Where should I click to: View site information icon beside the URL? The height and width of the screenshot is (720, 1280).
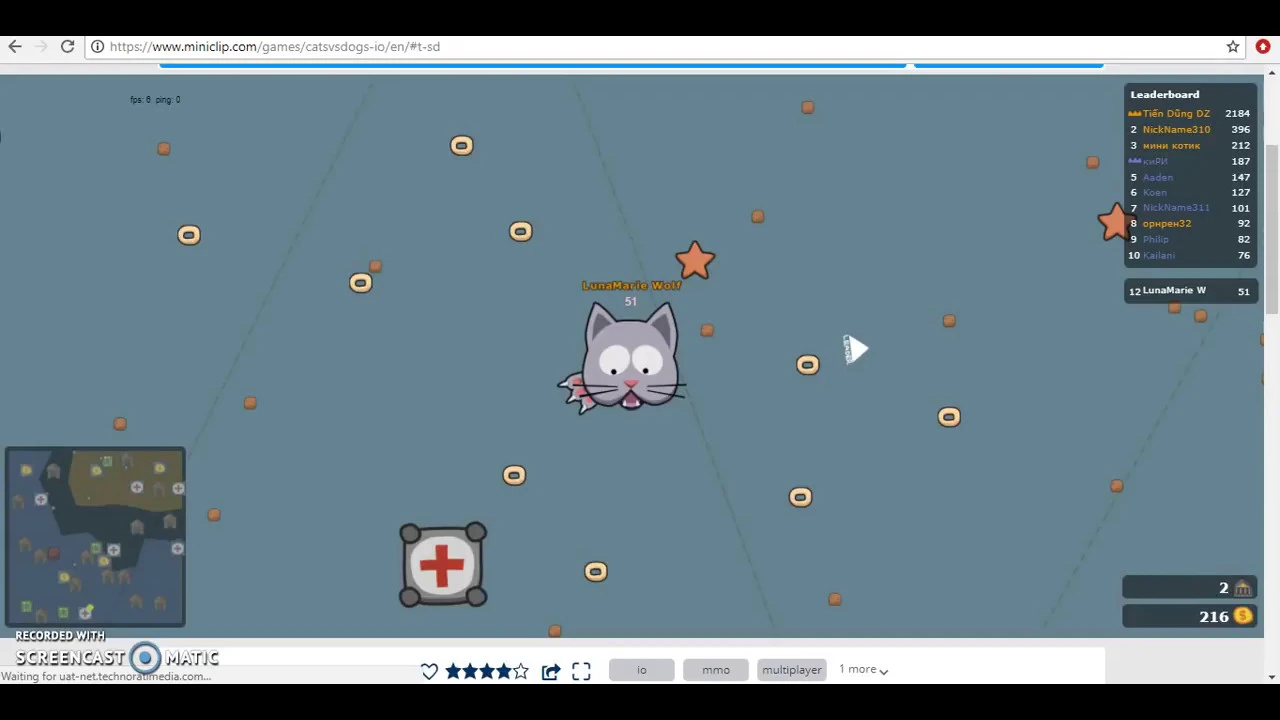97,46
